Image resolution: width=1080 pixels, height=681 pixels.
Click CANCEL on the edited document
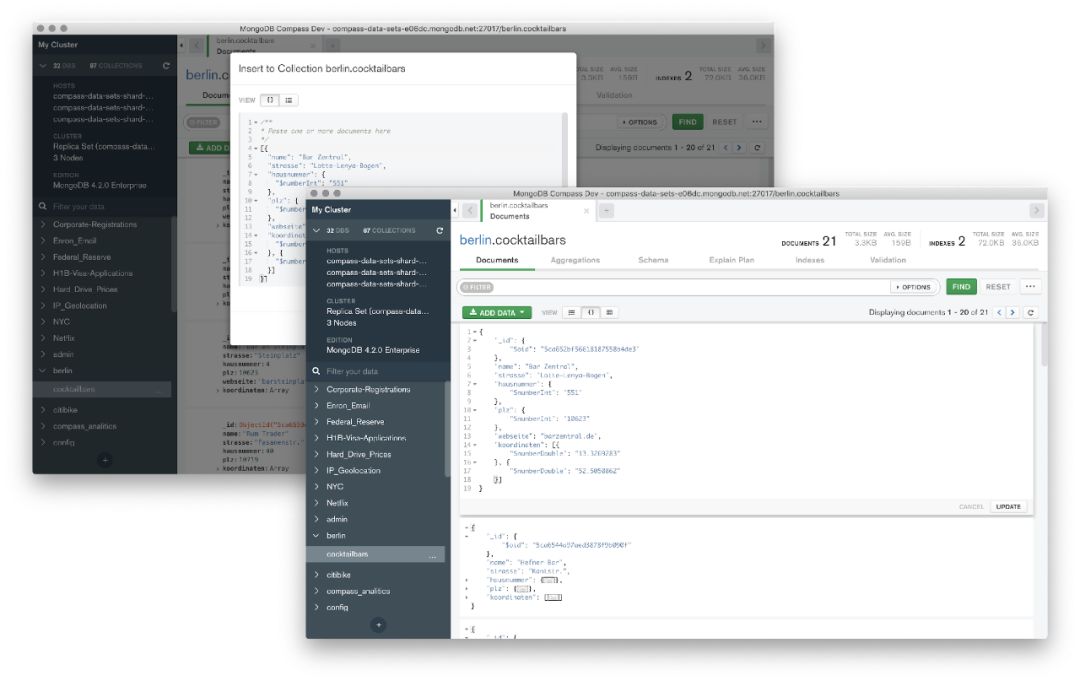tap(971, 507)
